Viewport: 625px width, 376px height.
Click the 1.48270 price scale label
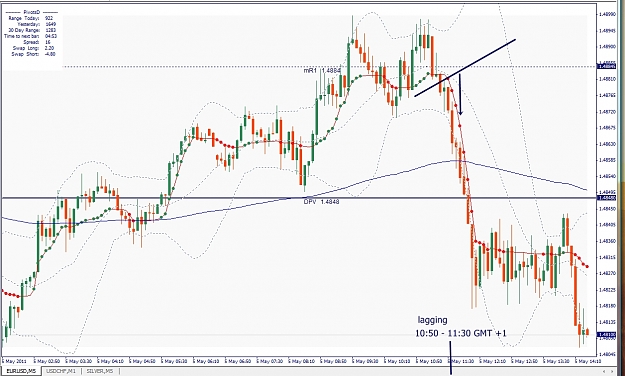pyautogui.click(x=607, y=274)
